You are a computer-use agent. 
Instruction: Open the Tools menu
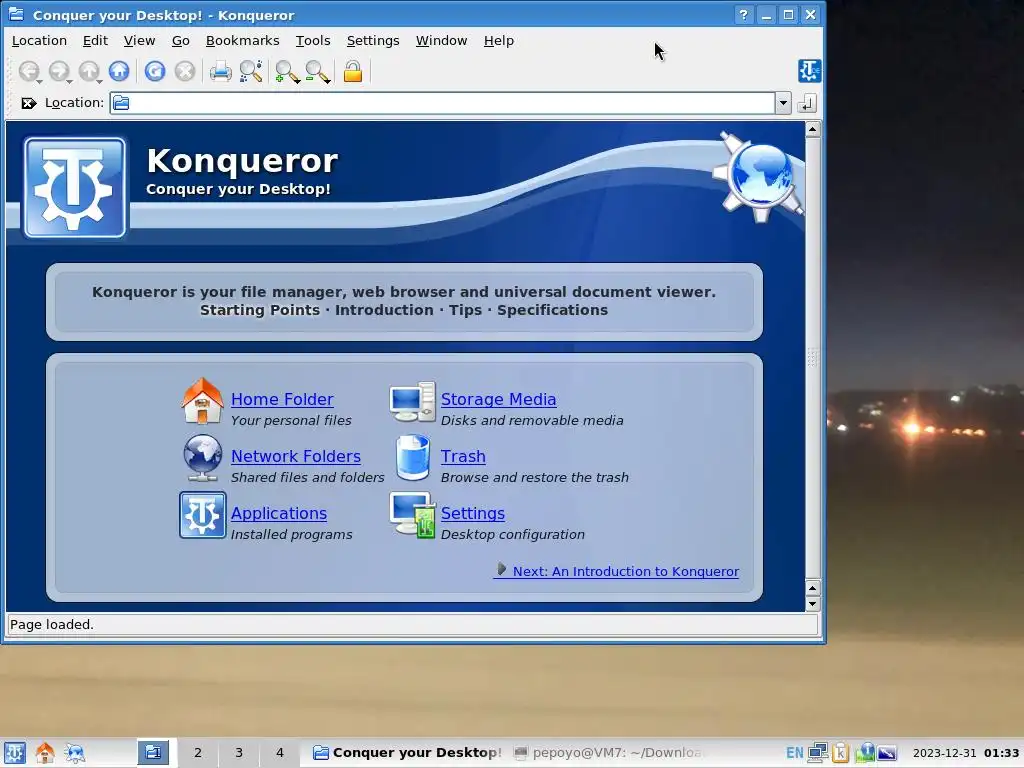click(313, 40)
